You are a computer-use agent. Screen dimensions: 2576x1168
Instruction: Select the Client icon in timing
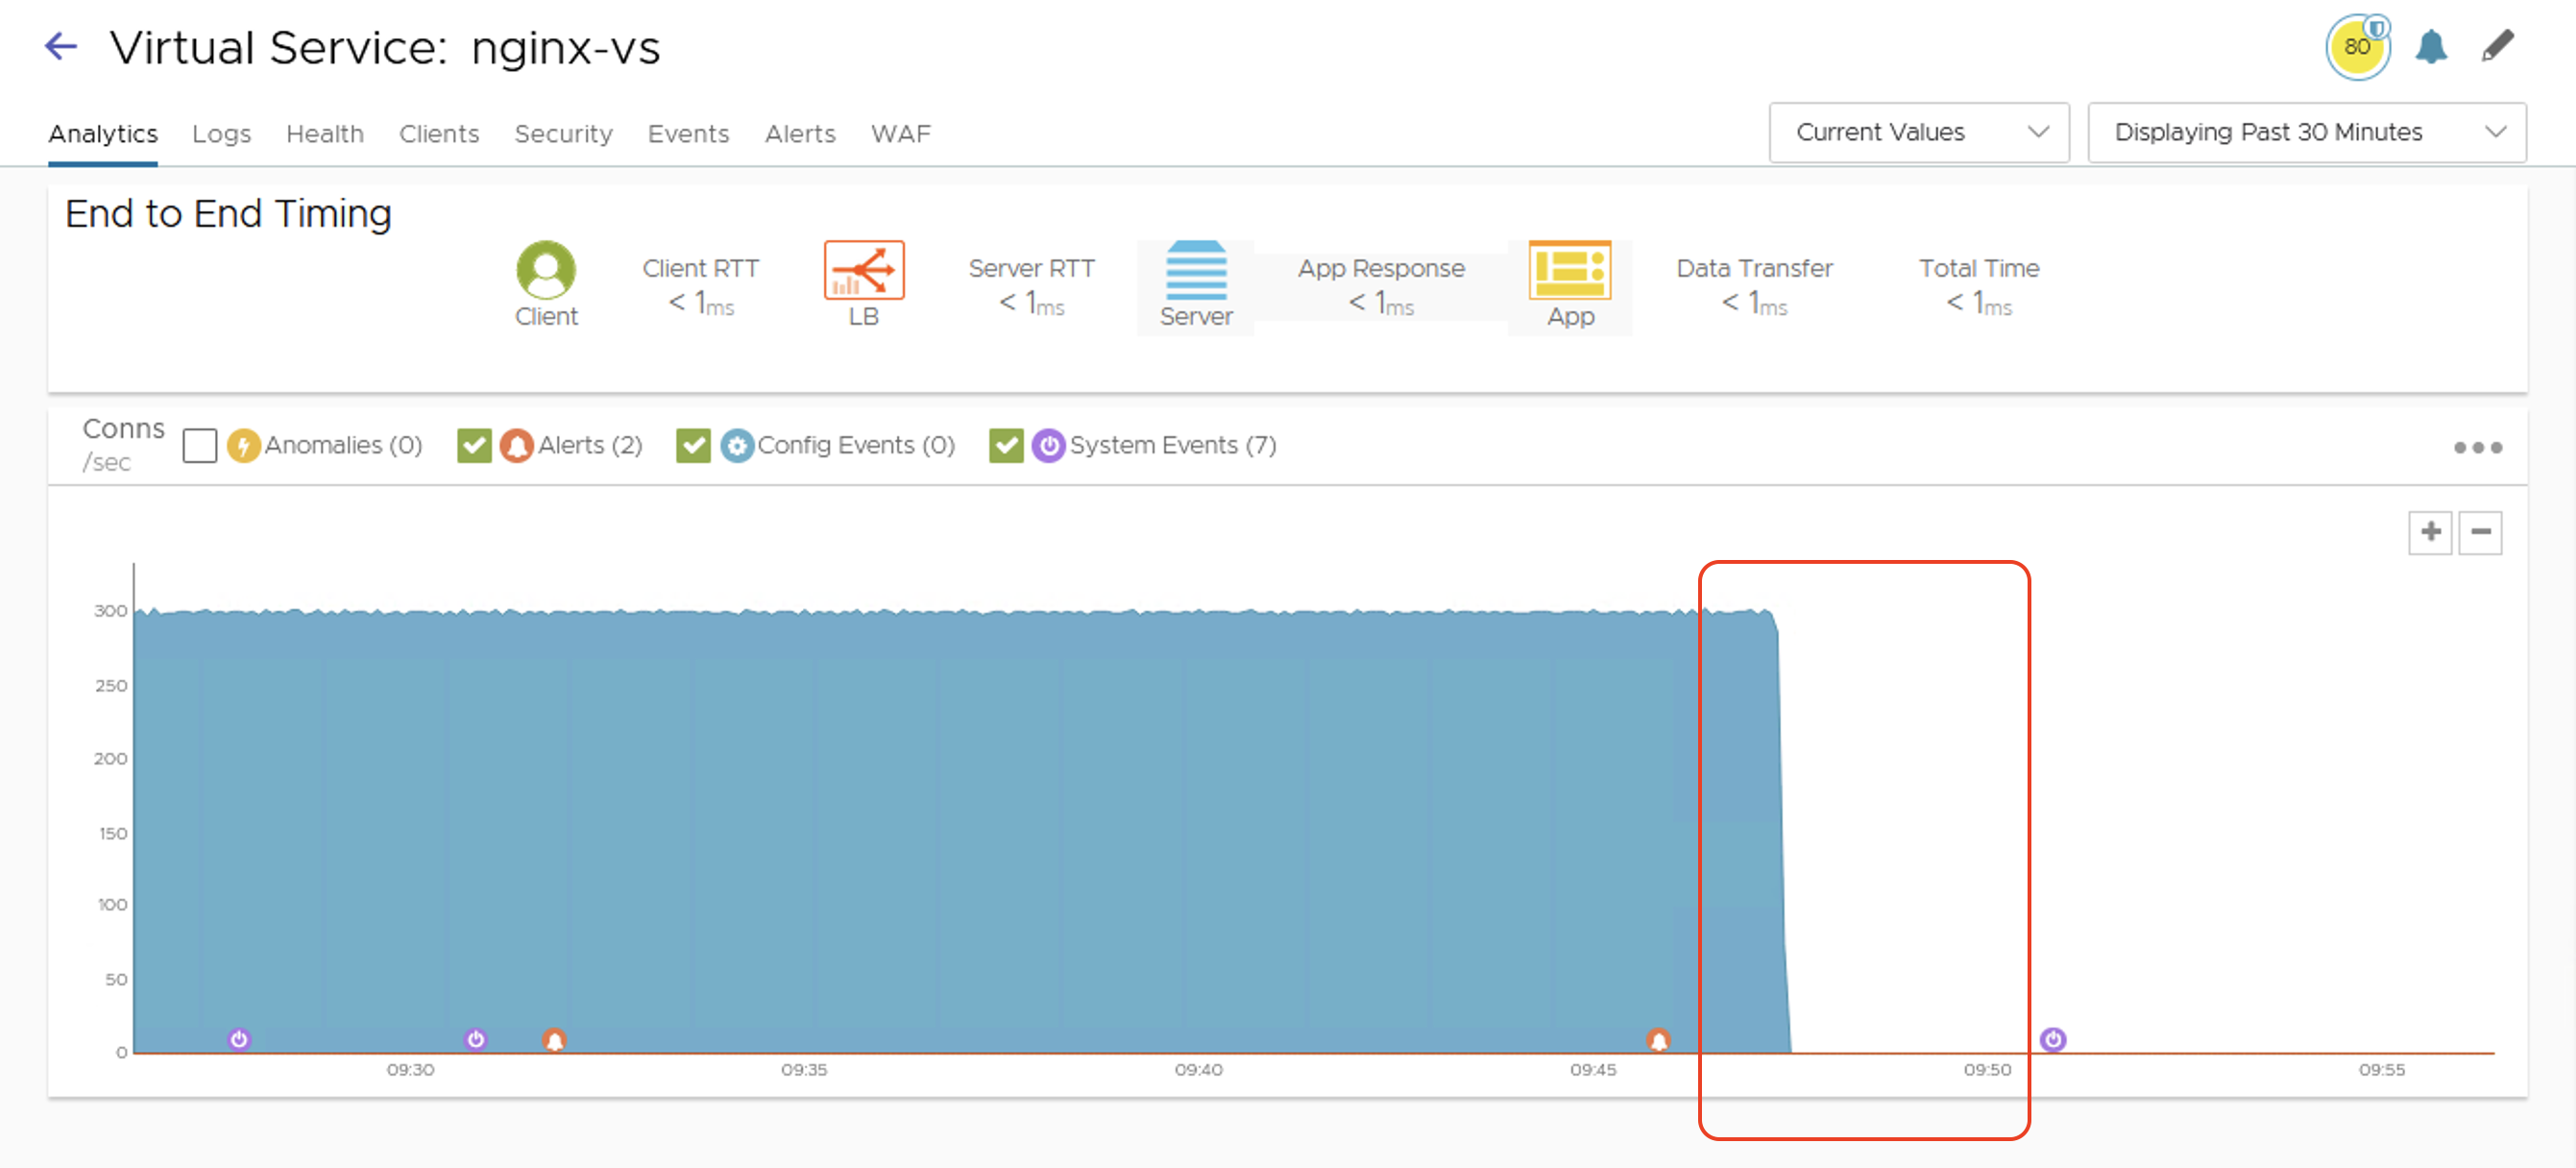tap(546, 269)
